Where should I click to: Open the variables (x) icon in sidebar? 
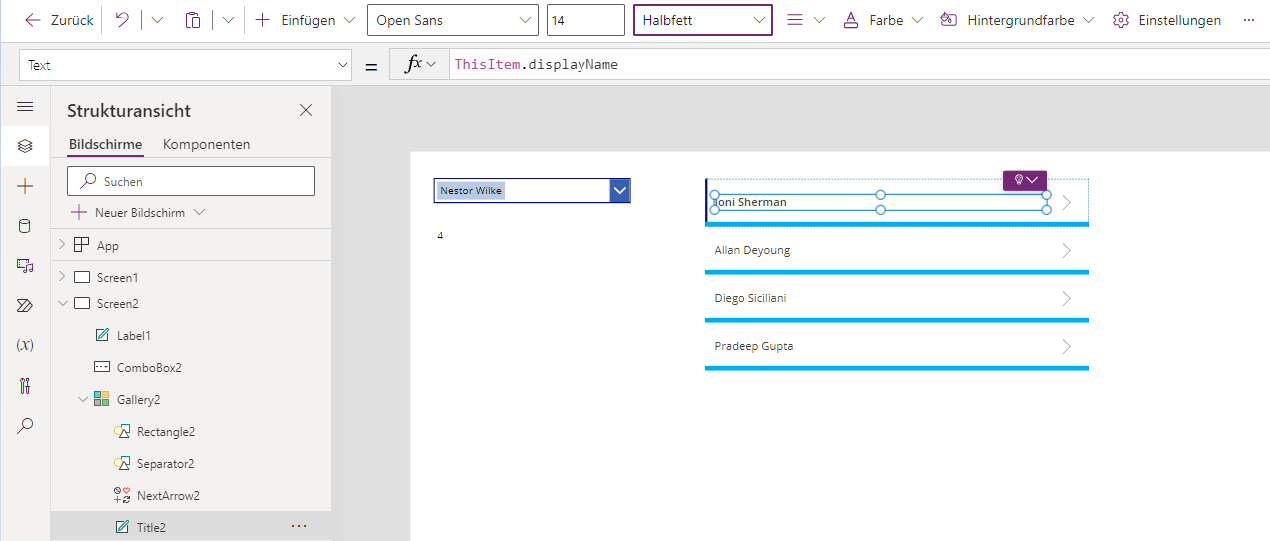(x=25, y=345)
